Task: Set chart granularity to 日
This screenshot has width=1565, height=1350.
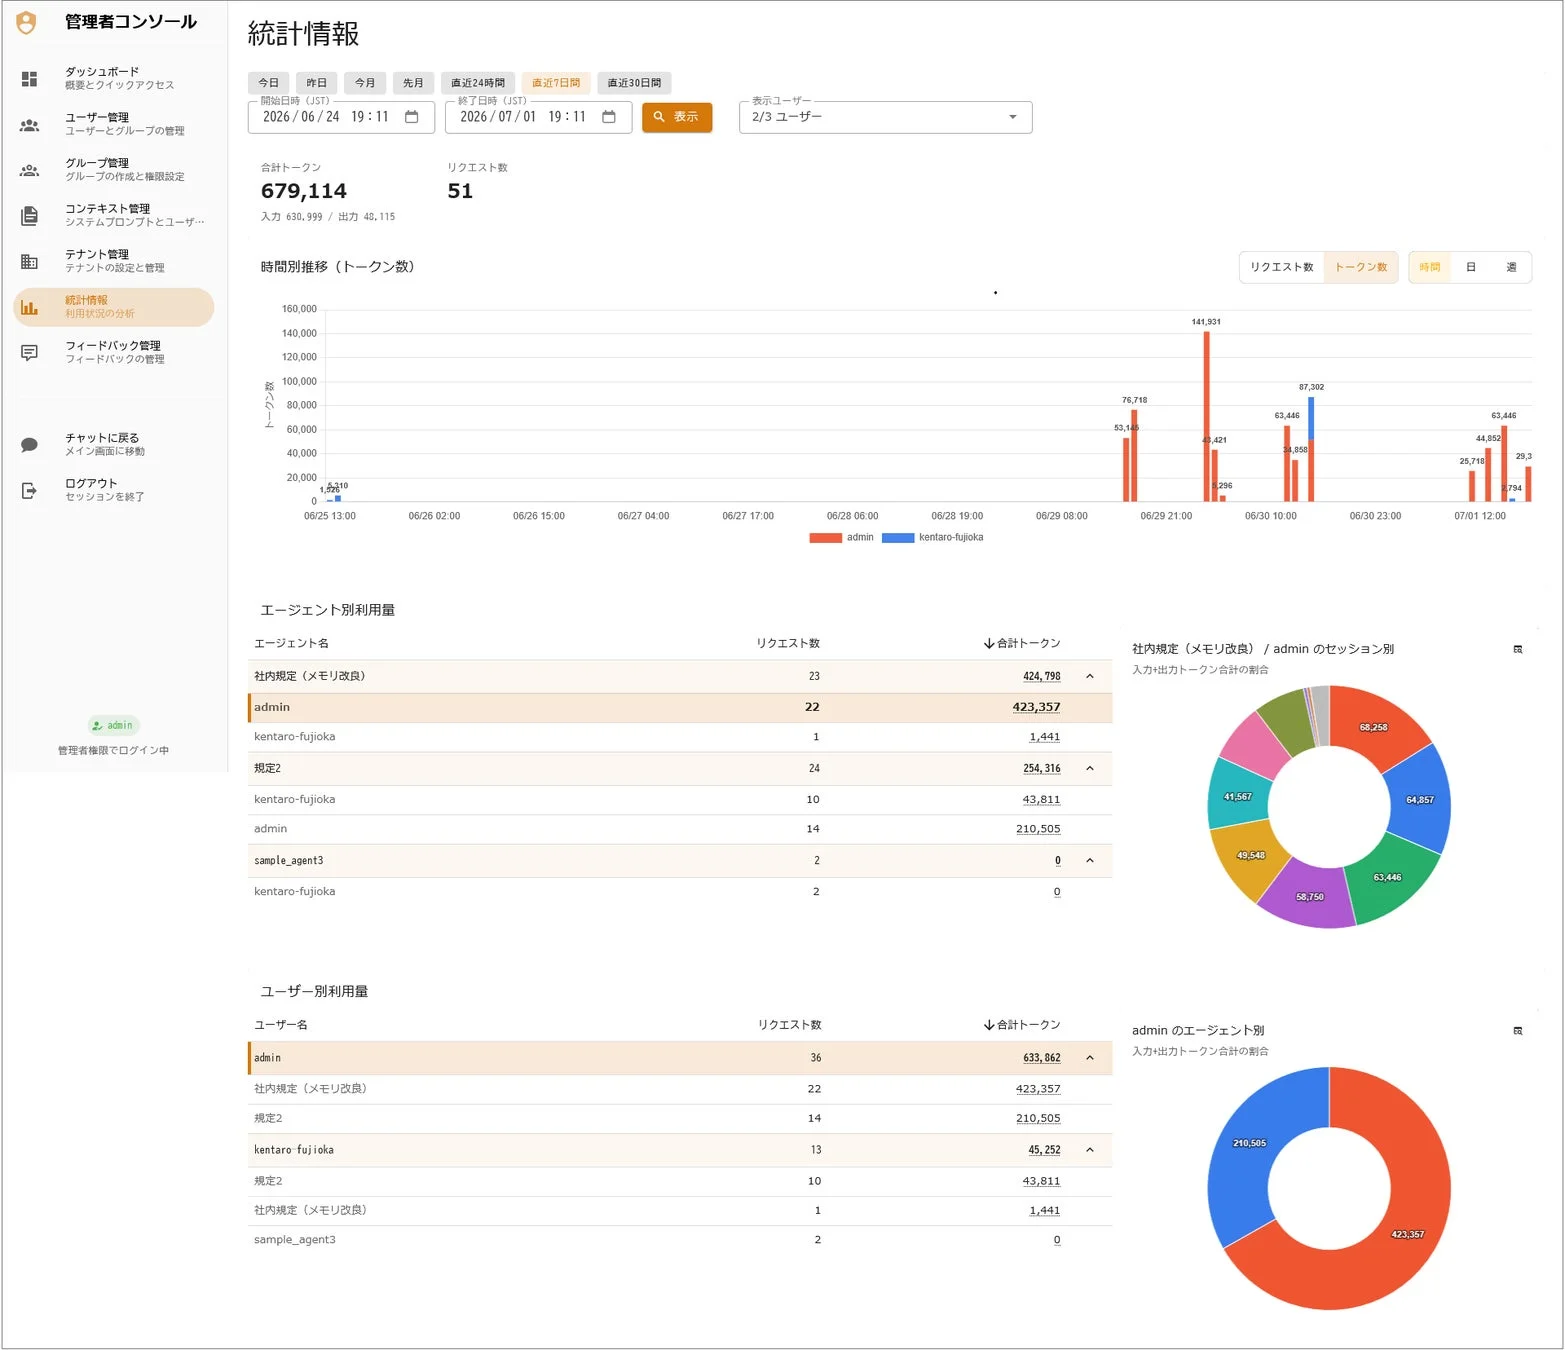Action: pyautogui.click(x=1470, y=268)
